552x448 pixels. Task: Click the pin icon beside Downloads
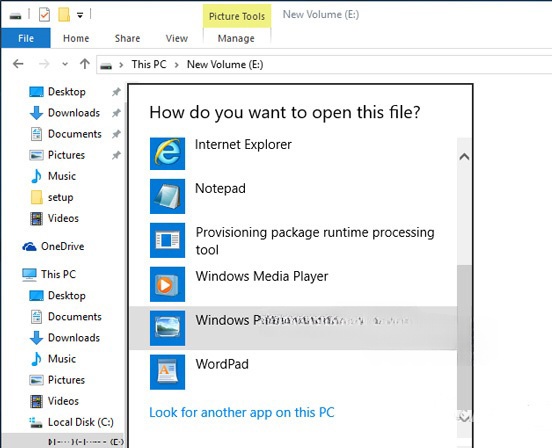(x=116, y=113)
